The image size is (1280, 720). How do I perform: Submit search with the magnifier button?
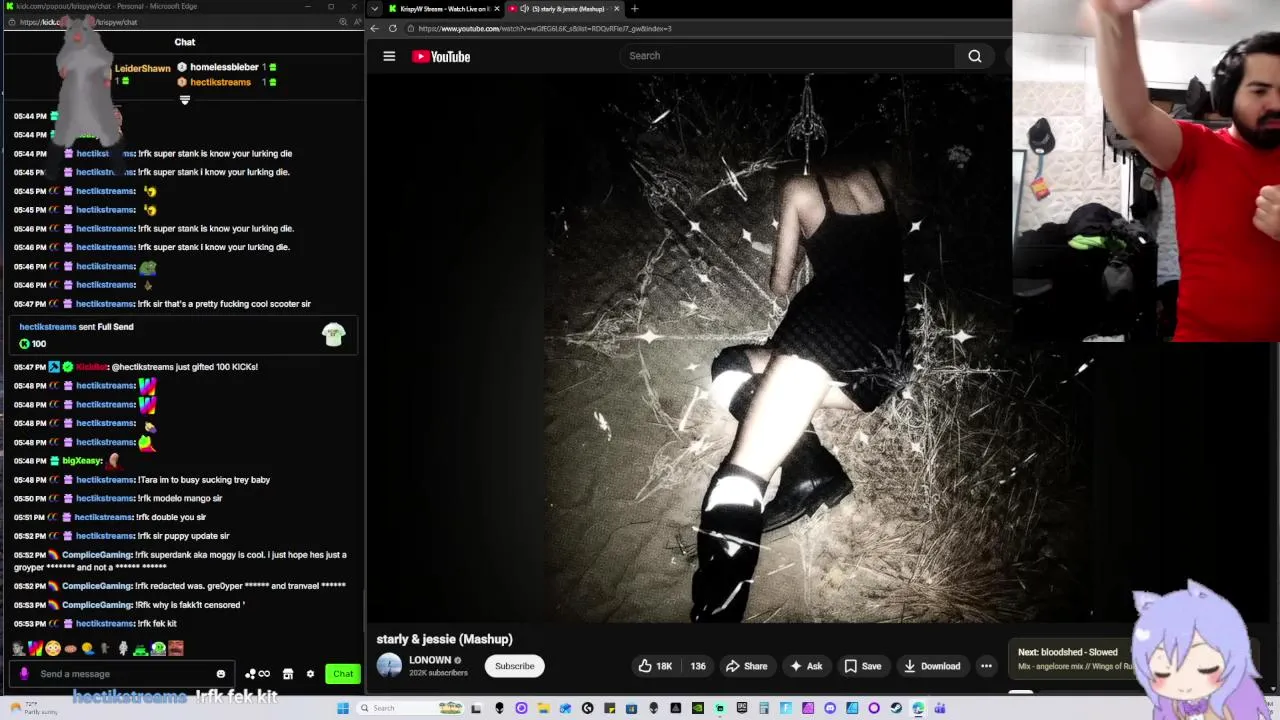point(975,56)
